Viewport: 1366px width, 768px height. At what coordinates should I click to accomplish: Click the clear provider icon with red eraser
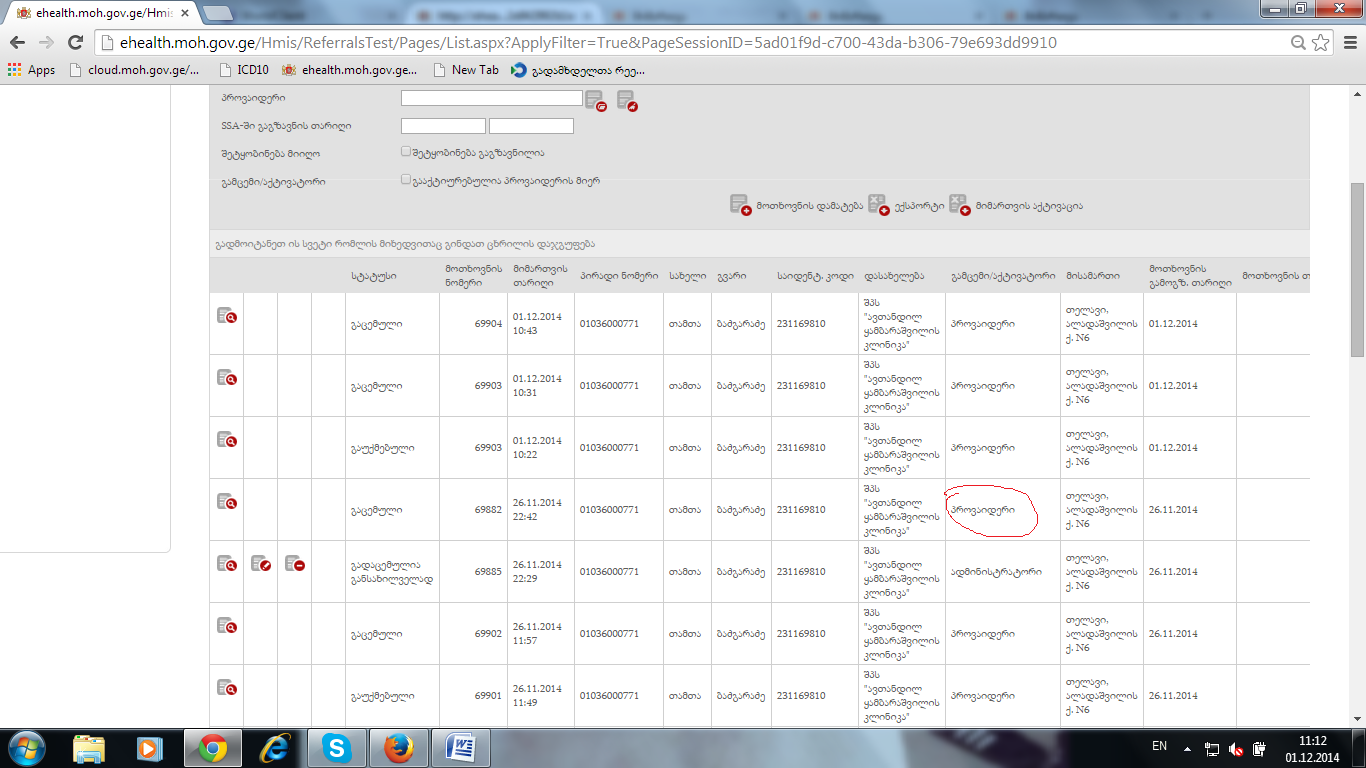pyautogui.click(x=627, y=99)
